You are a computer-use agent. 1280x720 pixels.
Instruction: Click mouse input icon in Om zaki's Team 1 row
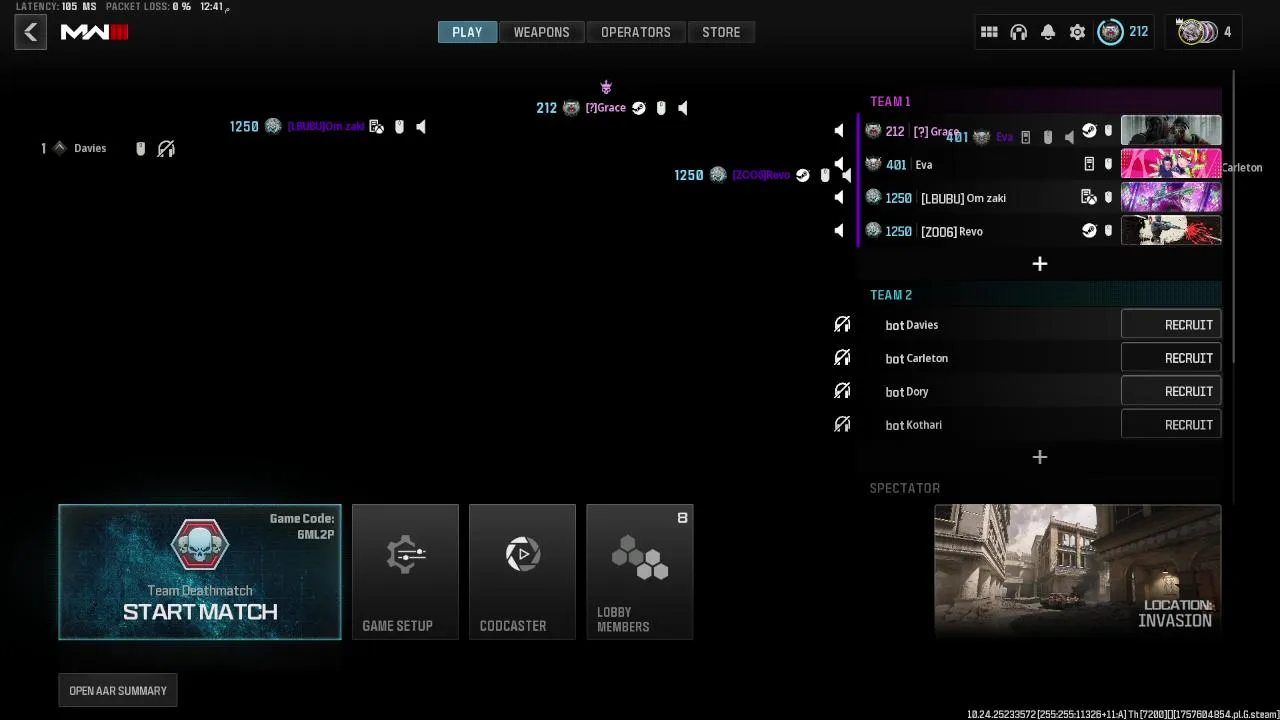tap(1108, 198)
